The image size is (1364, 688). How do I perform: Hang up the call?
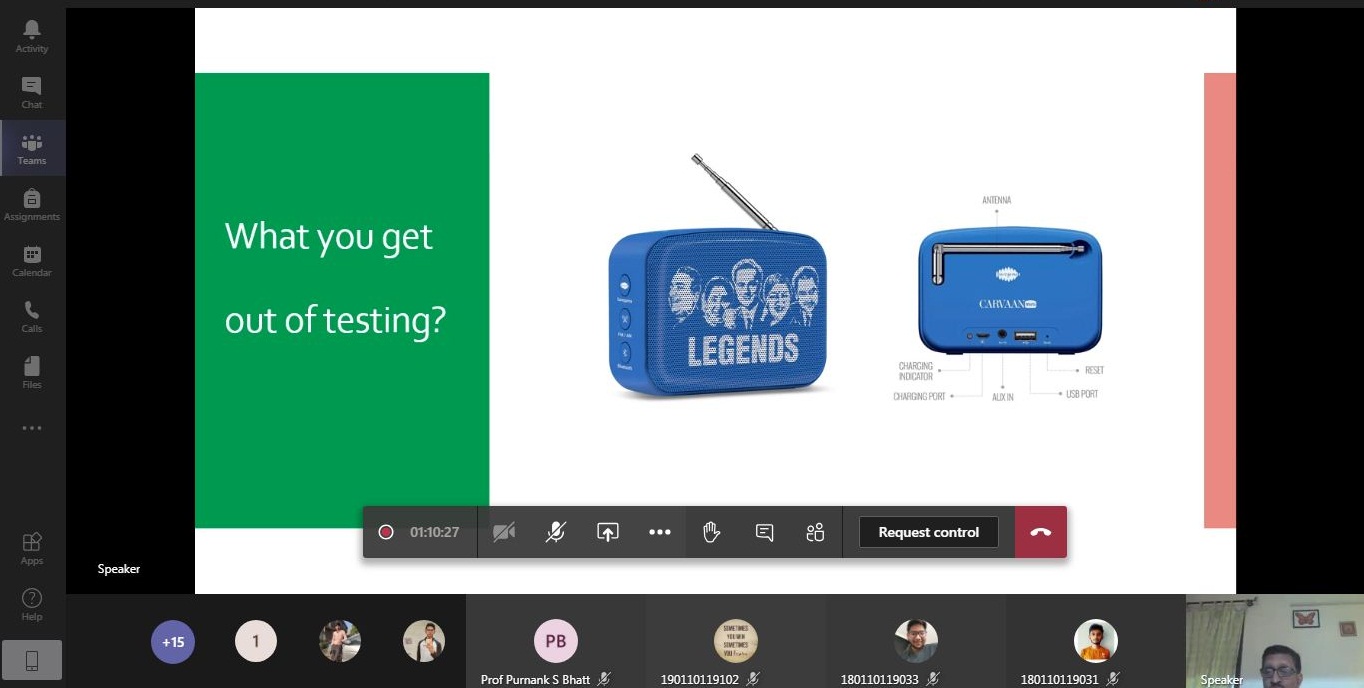[1041, 532]
